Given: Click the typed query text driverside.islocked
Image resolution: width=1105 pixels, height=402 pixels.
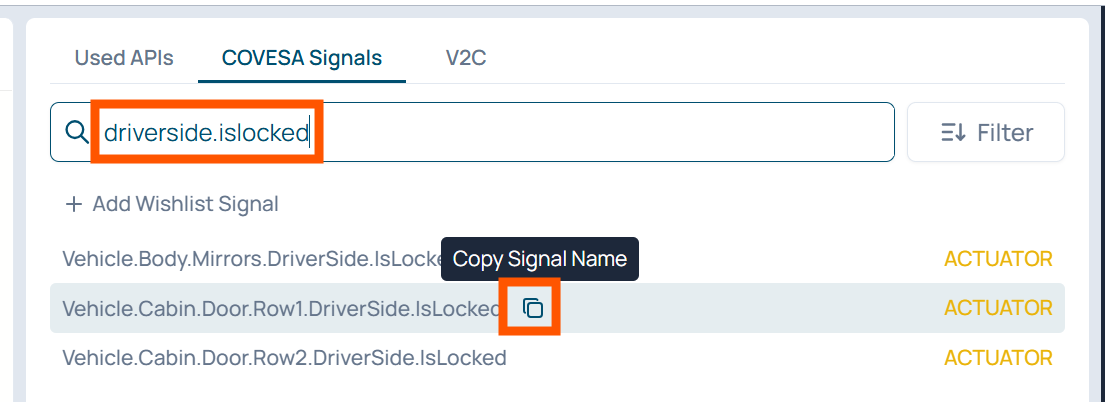Looking at the screenshot, I should pos(206,132).
